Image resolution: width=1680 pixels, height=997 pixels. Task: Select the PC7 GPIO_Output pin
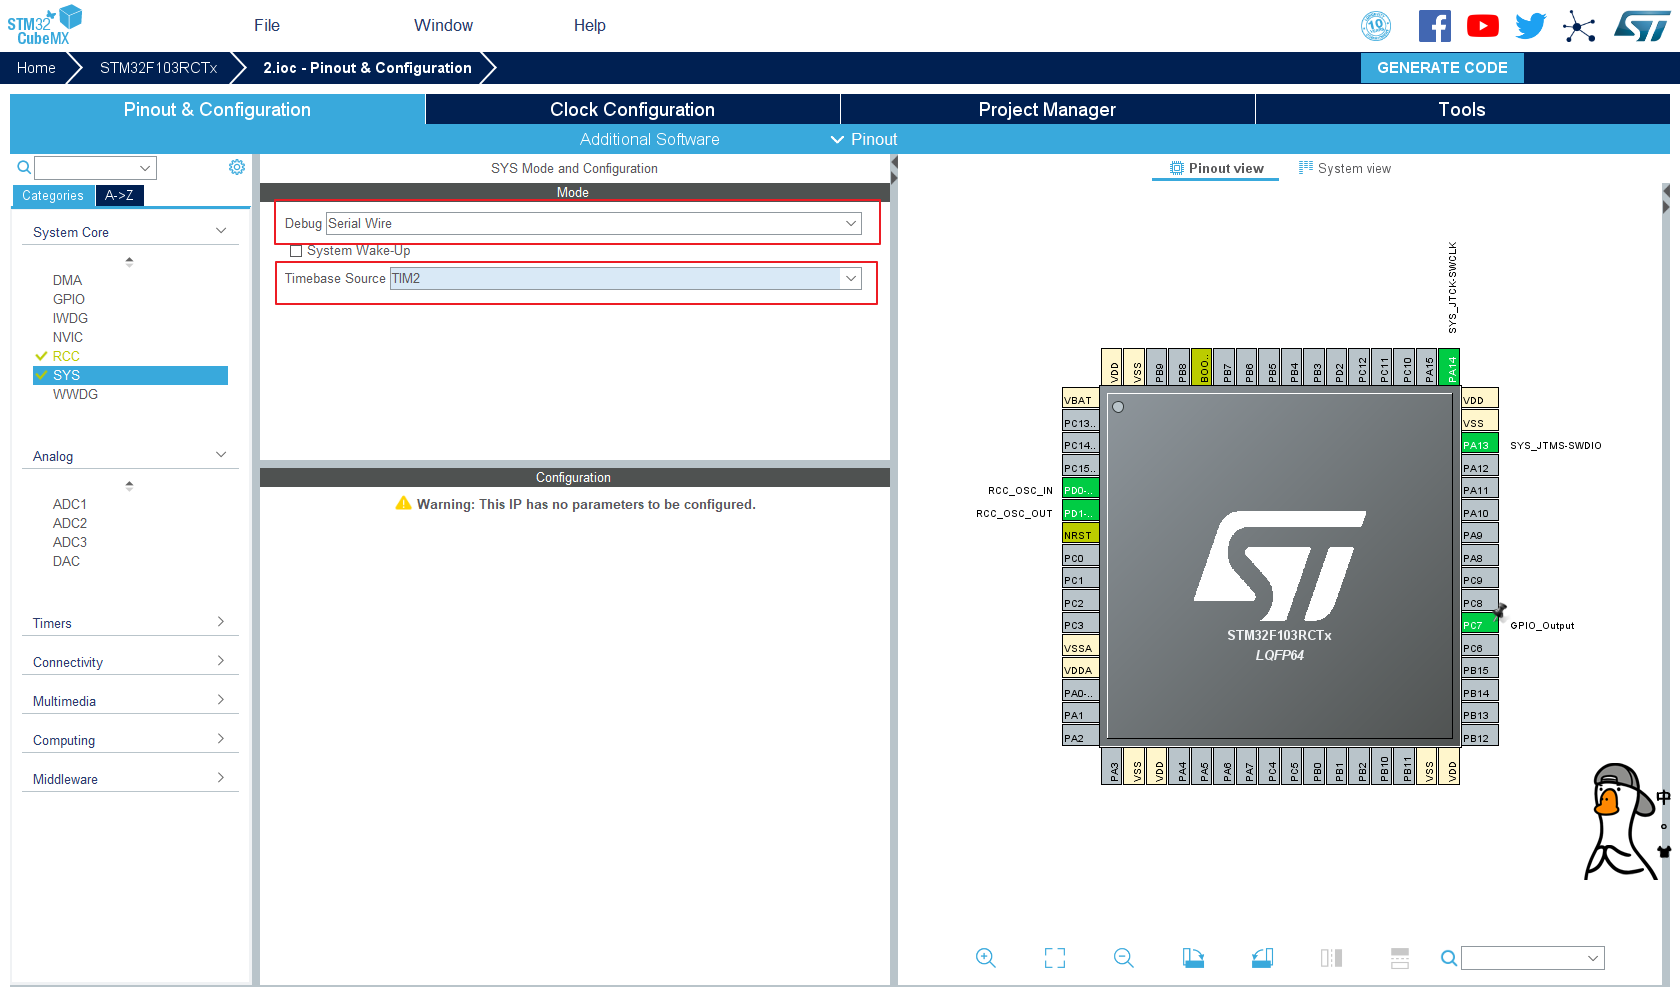(1480, 625)
